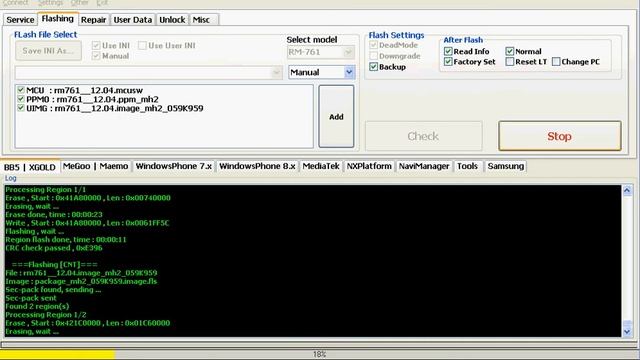
Task: Click the 'CRC check passed' log line
Action: point(54,248)
